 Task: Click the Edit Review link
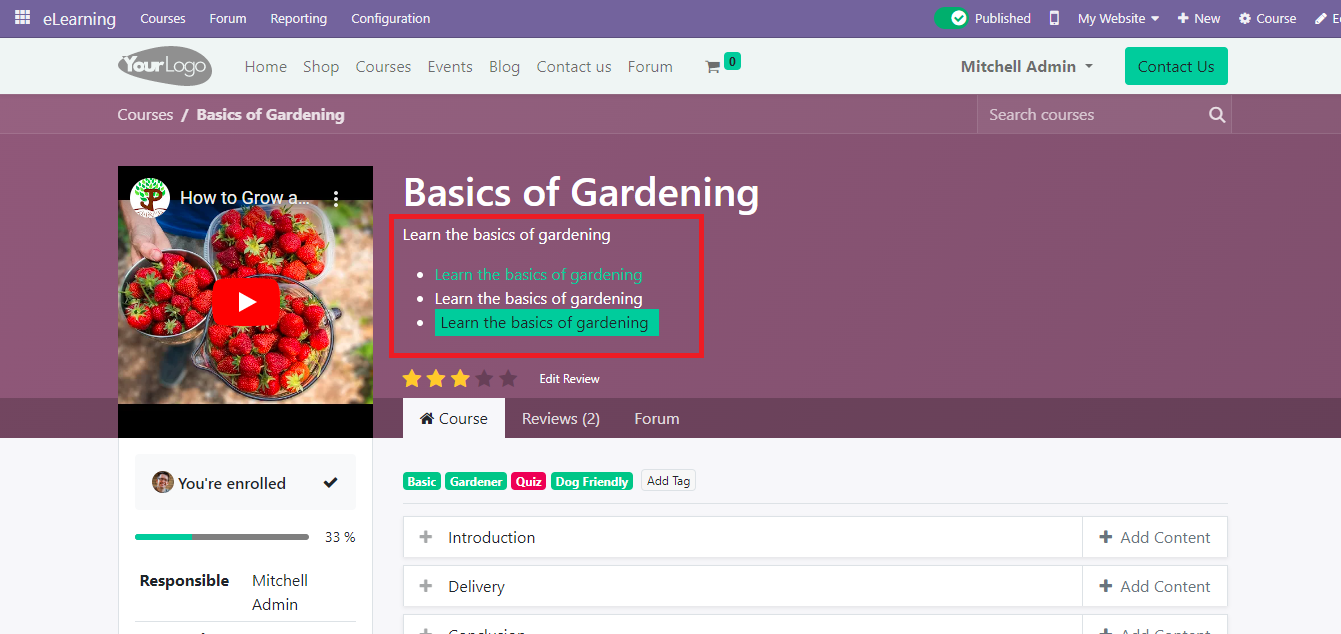coord(569,379)
